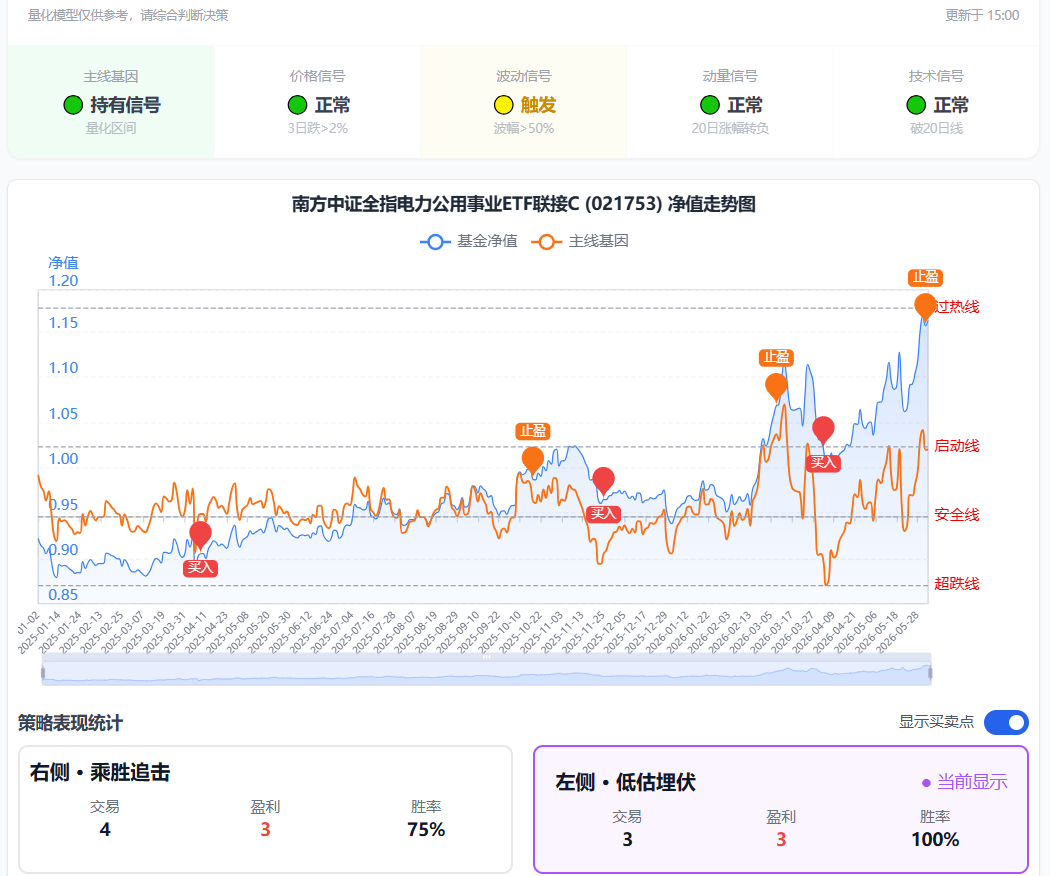Click the 买入 marker near 2026-03-27
This screenshot has height=876, width=1050.
823,430
